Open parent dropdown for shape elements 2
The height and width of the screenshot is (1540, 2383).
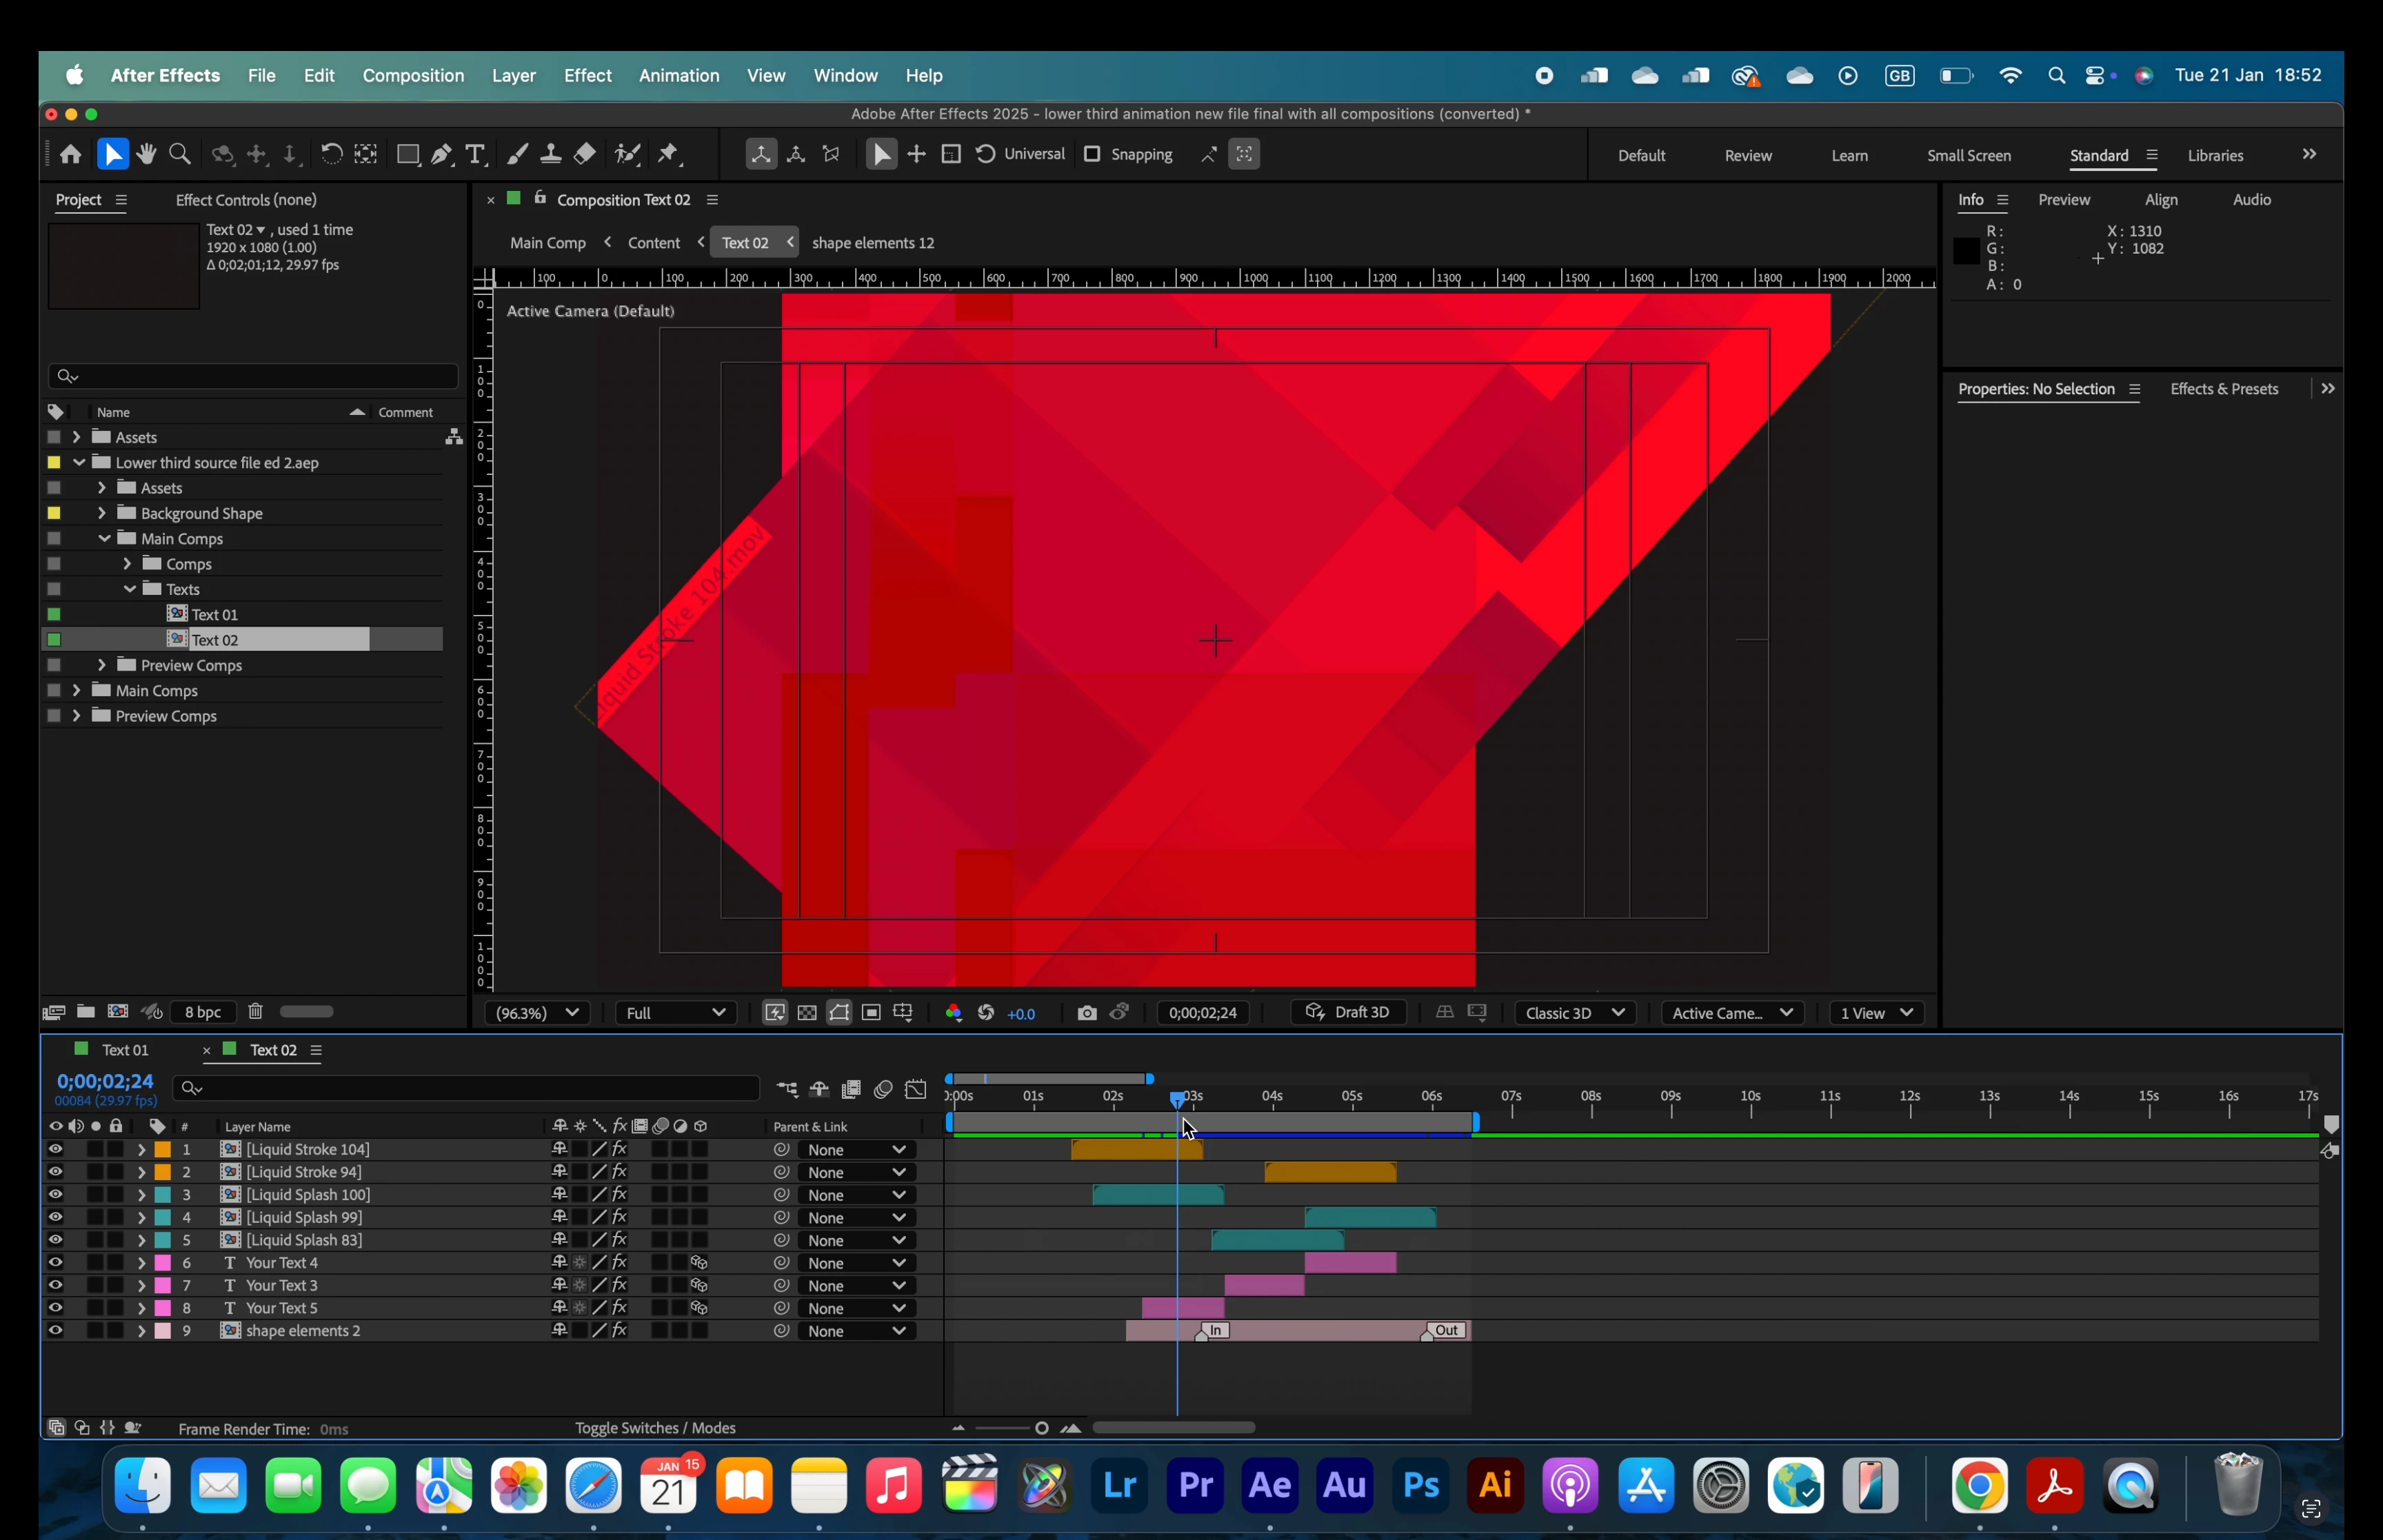[856, 1331]
